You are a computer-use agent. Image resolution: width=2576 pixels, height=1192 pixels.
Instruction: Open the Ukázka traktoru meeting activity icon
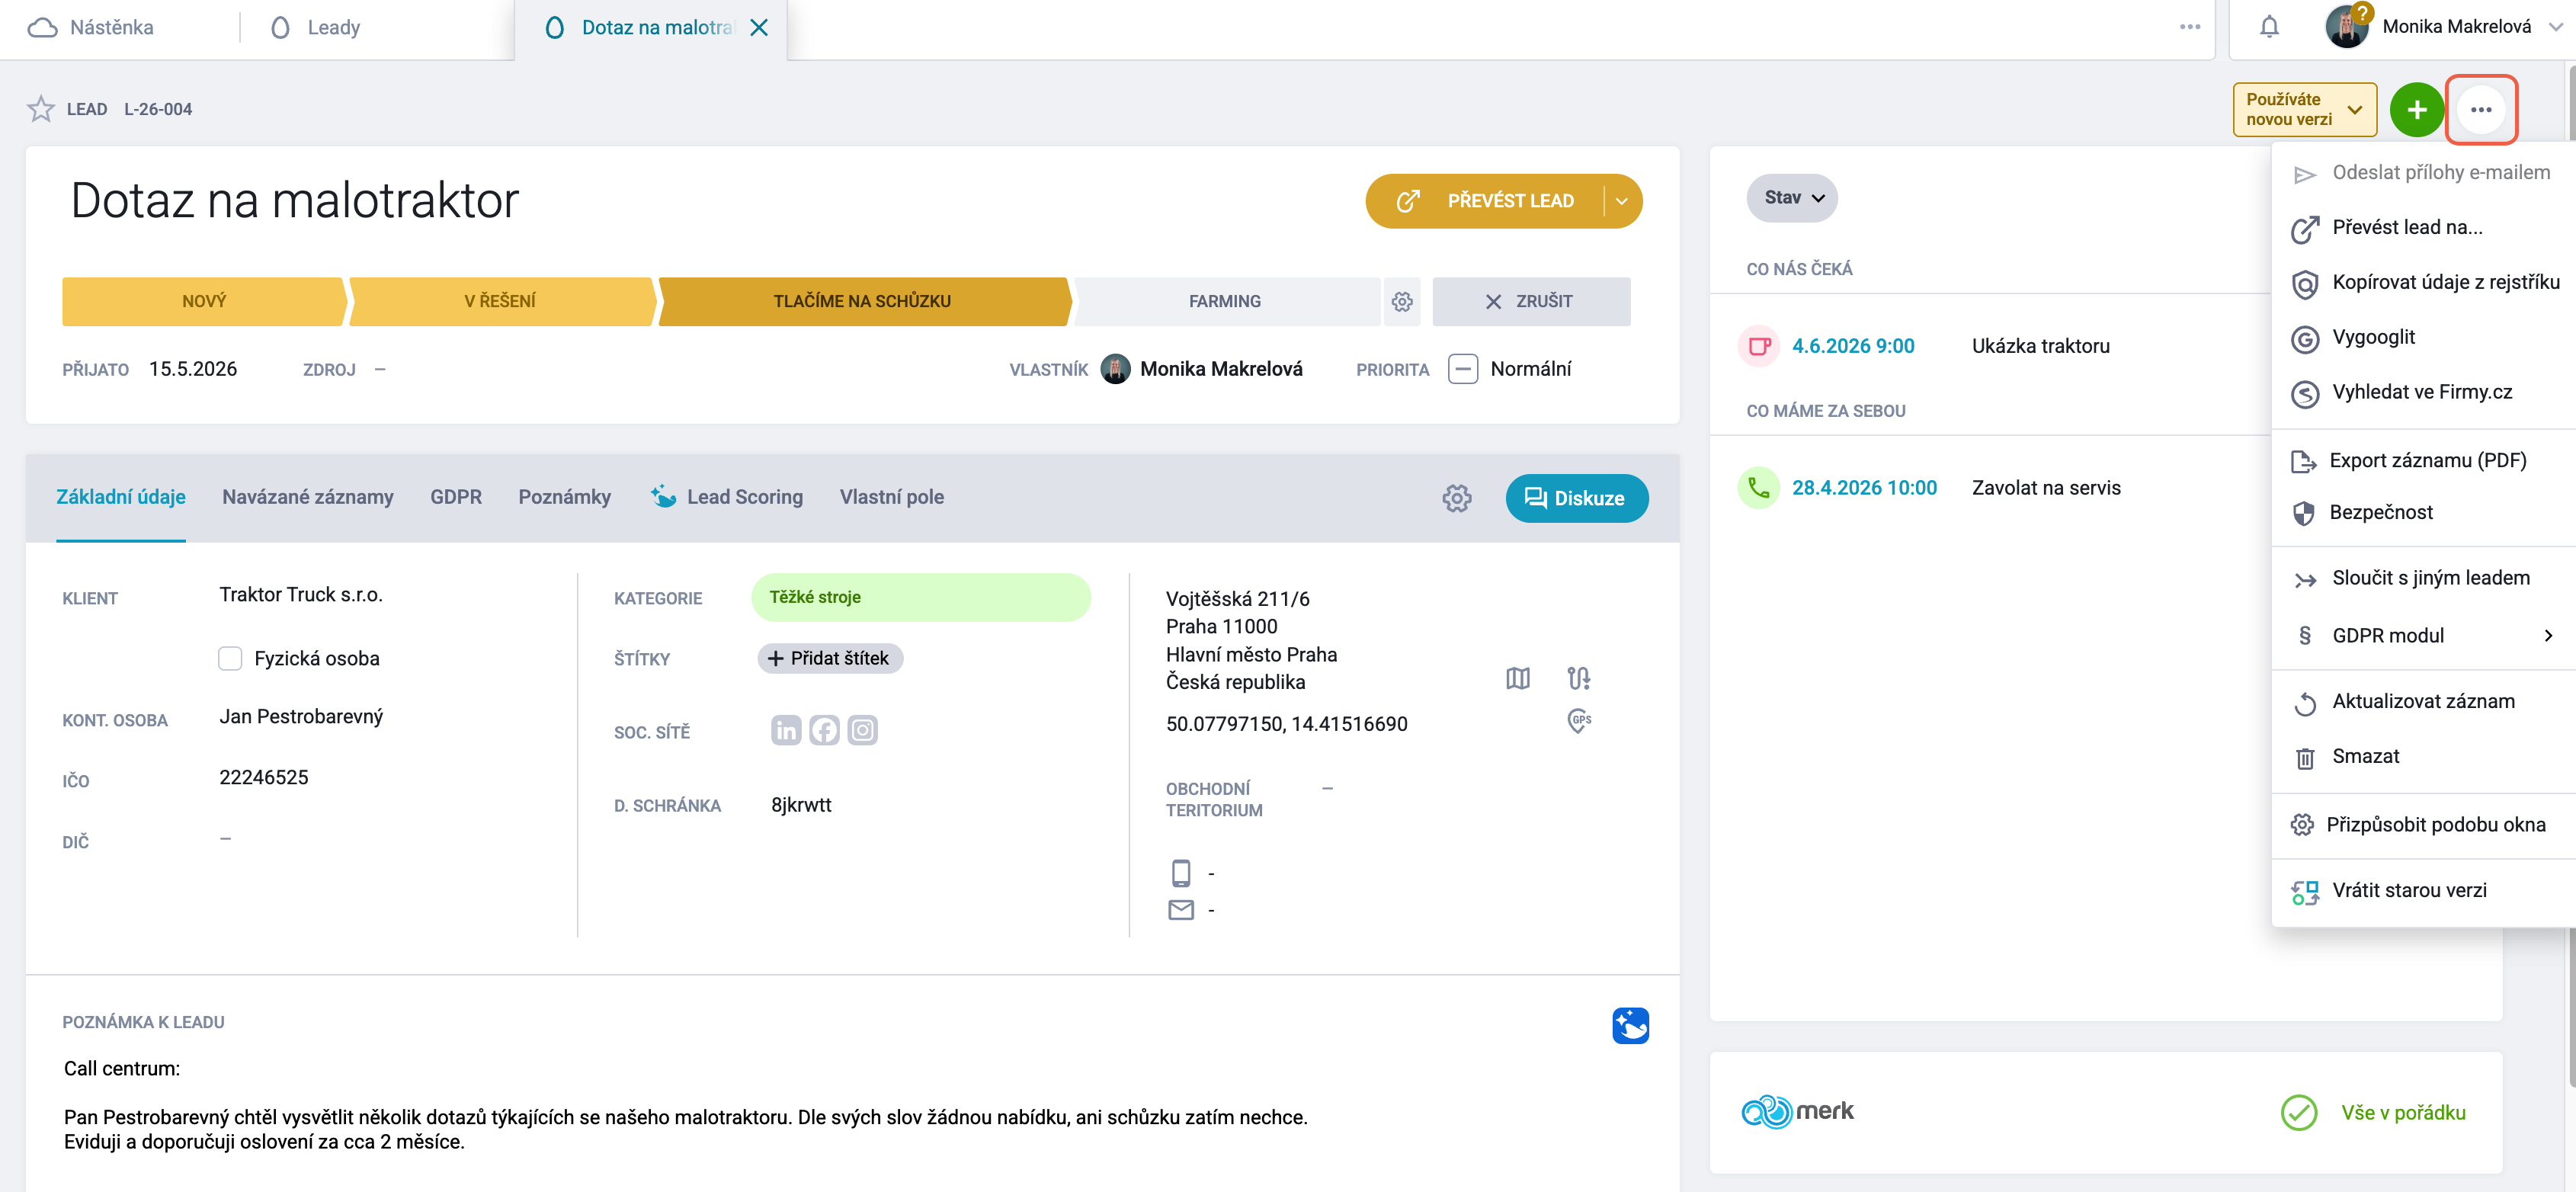1759,346
